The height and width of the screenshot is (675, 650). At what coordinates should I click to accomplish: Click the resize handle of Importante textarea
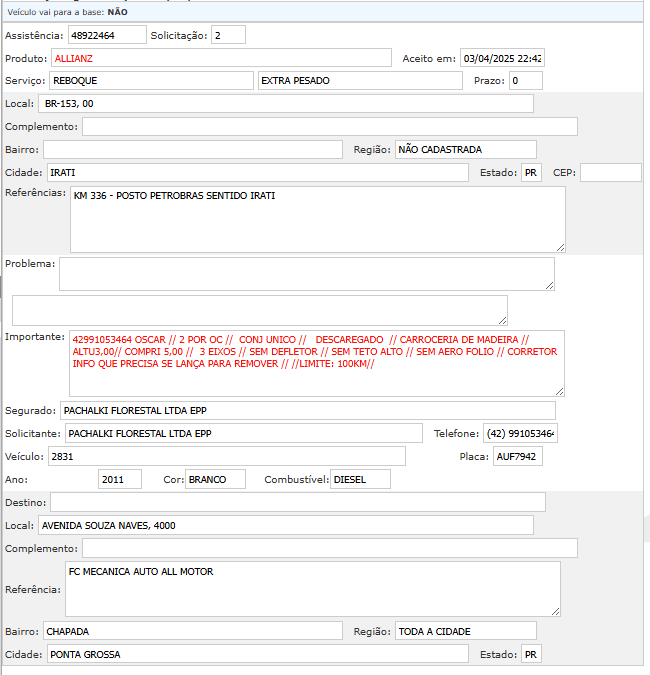coord(559,391)
